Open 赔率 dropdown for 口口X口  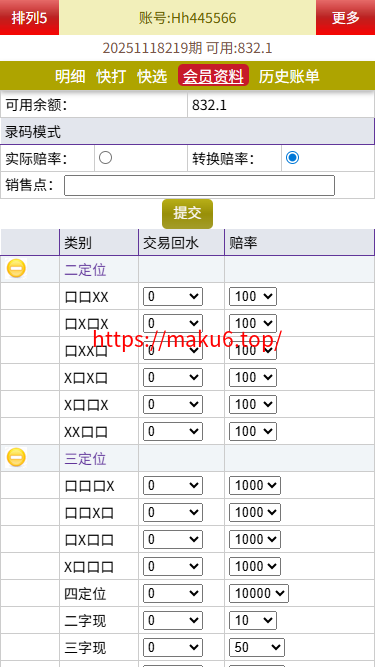(x=255, y=513)
